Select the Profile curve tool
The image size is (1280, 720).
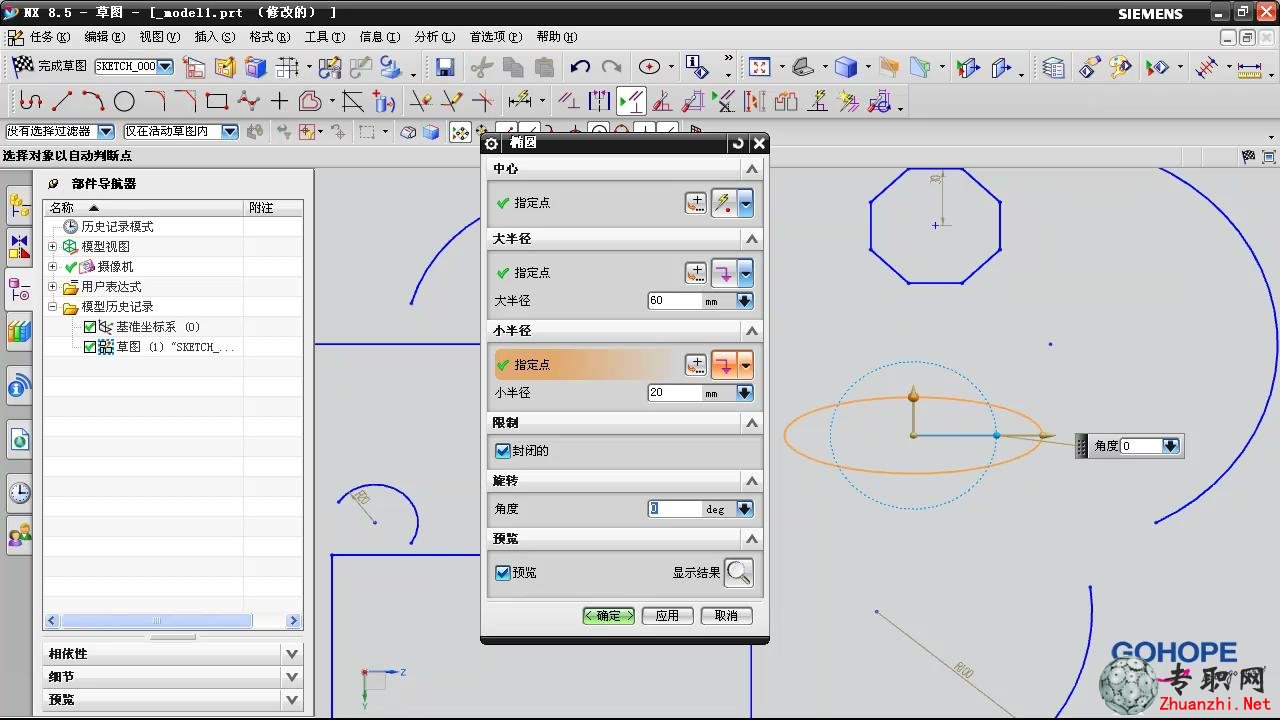pyautogui.click(x=30, y=101)
